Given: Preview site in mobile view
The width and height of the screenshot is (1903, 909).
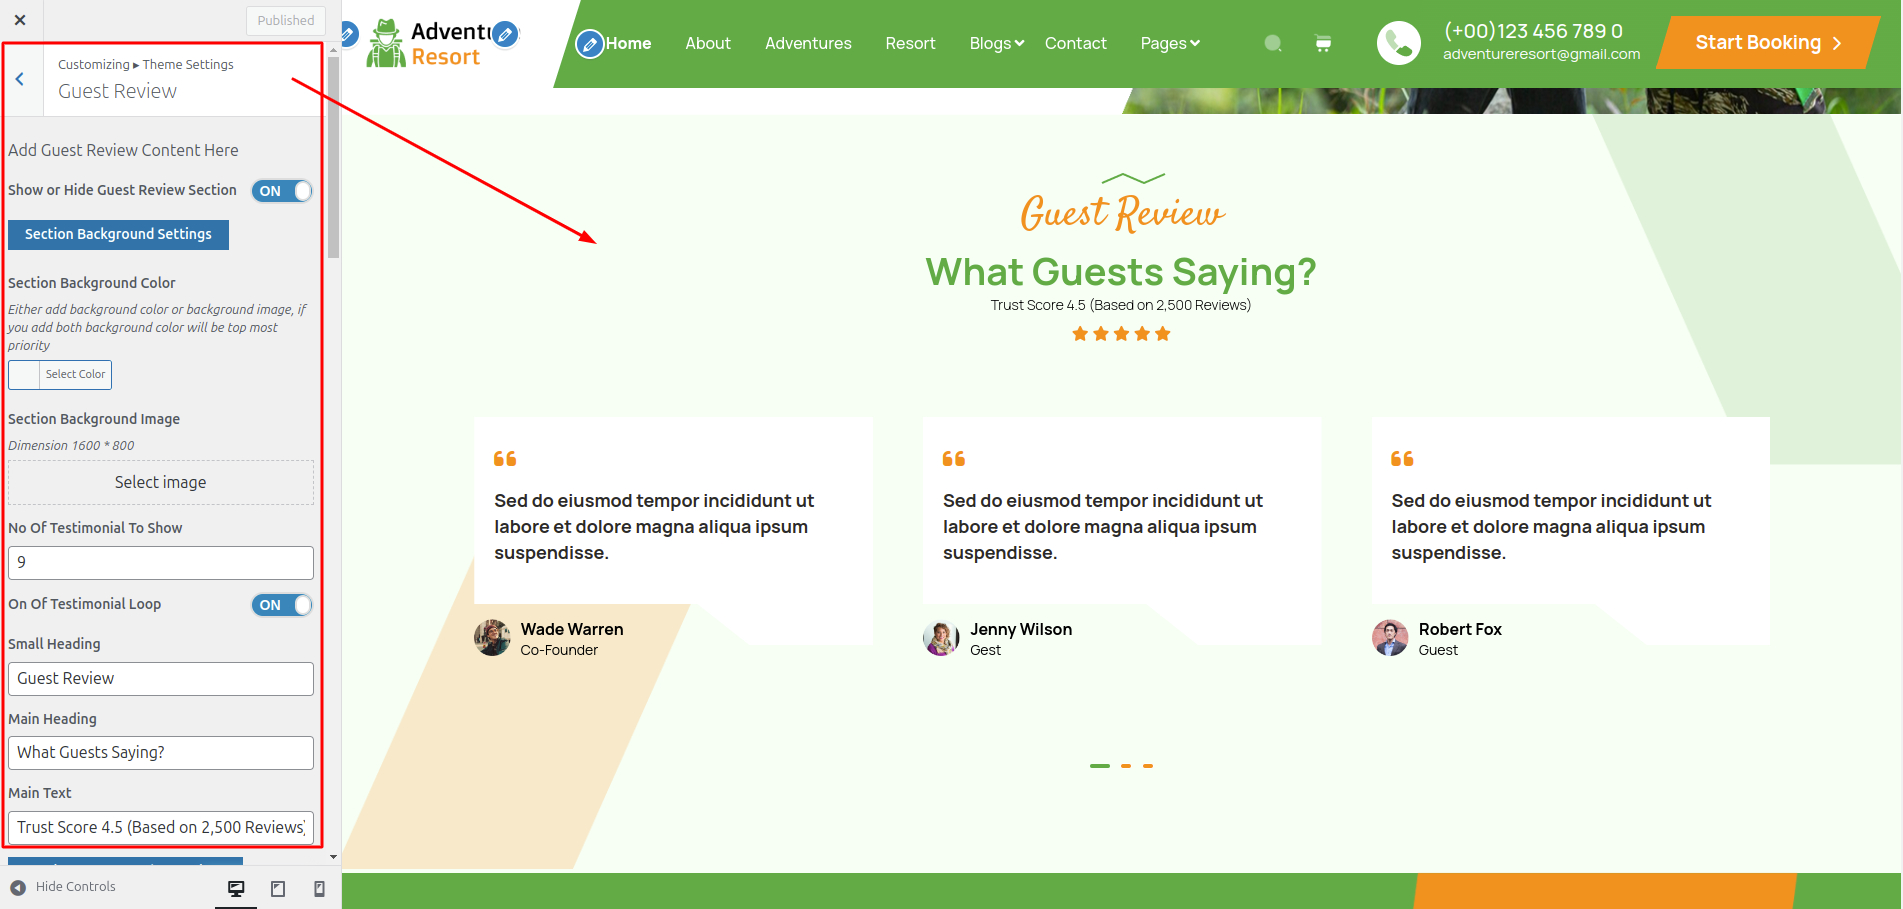Looking at the screenshot, I should [318, 887].
